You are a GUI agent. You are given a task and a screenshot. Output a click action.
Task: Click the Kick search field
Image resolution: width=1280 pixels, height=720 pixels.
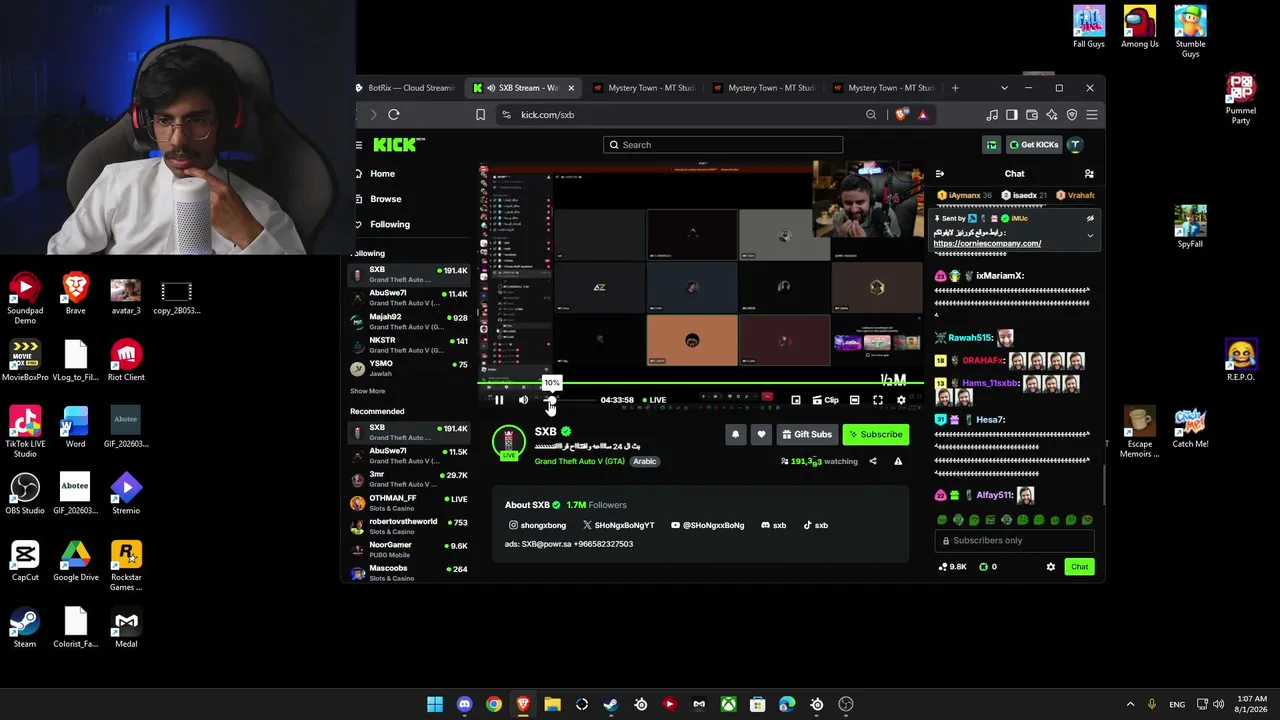click(x=723, y=145)
